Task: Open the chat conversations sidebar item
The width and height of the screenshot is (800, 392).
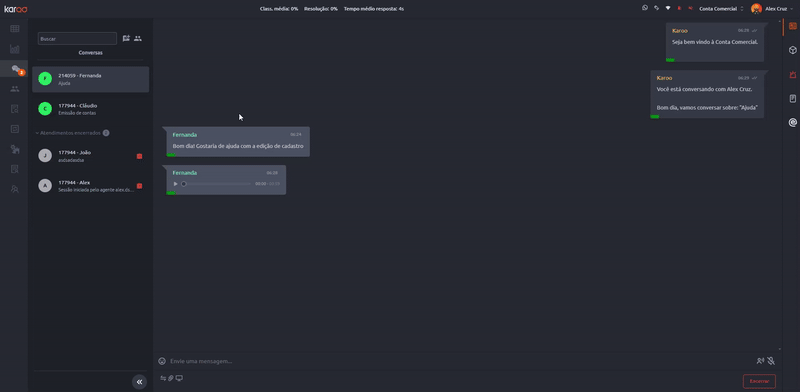Action: pos(15,69)
